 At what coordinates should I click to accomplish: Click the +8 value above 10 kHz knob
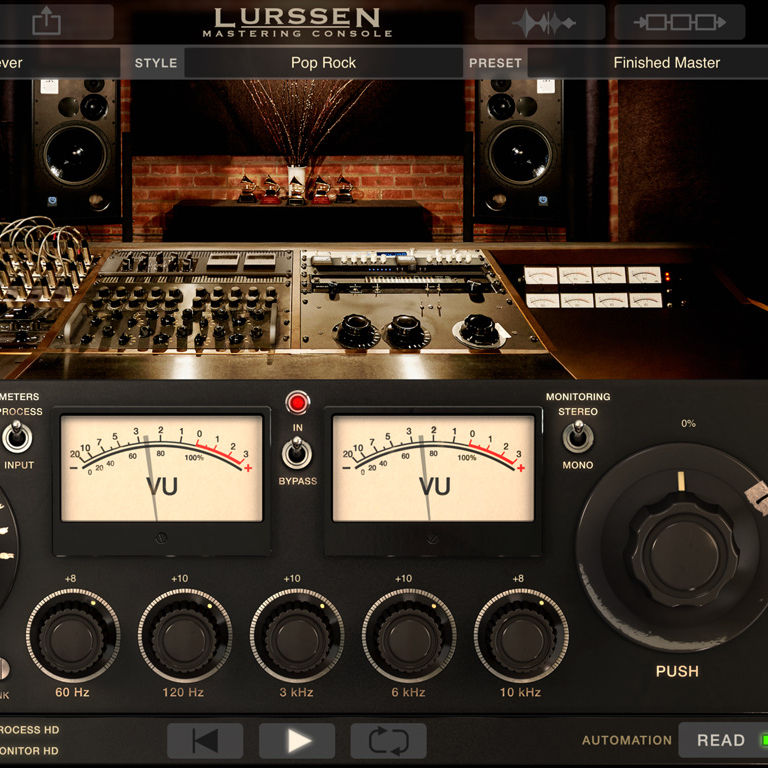[518, 578]
